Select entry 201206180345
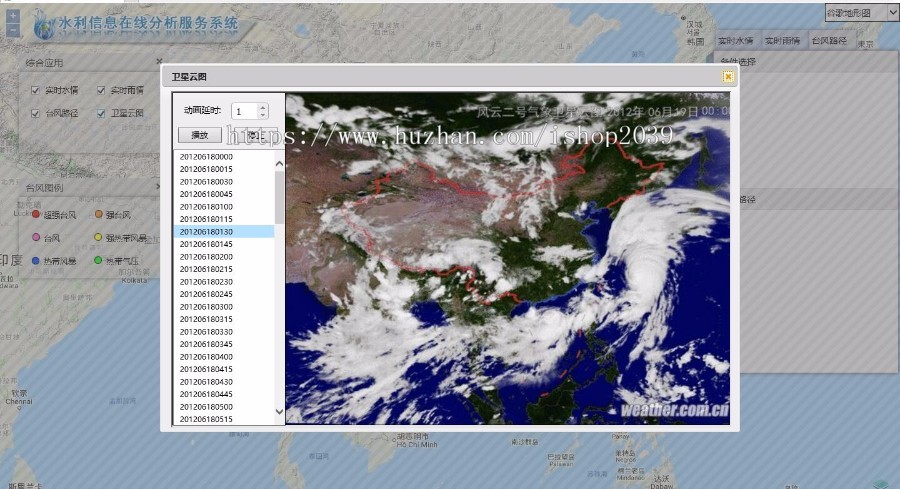This screenshot has width=900, height=489. [224, 344]
